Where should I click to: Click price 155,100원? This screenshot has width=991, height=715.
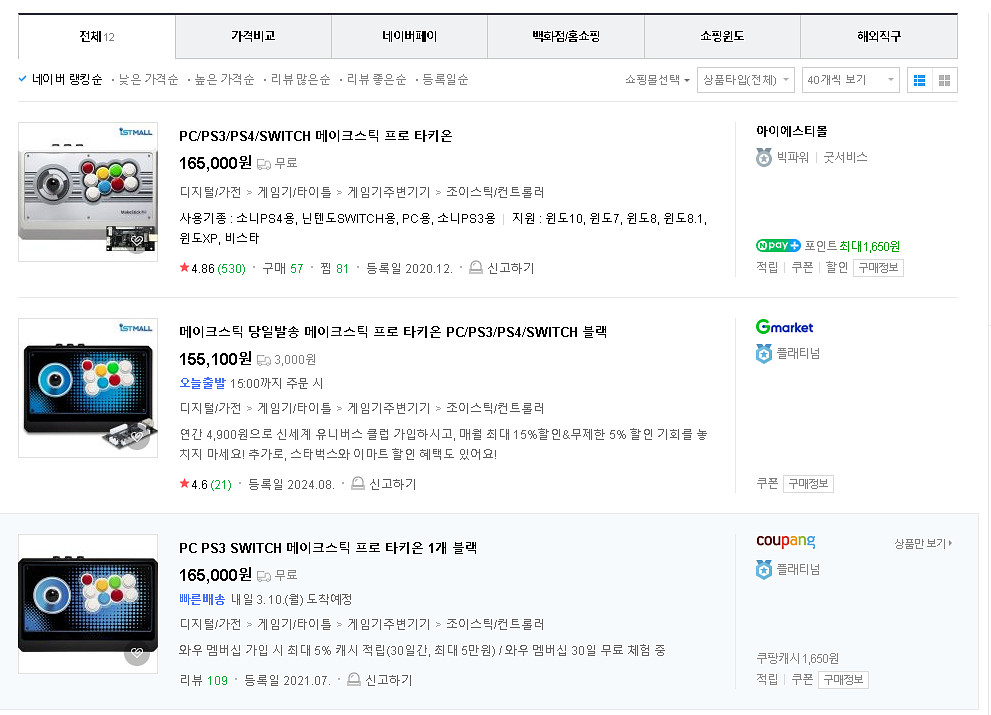pos(216,359)
